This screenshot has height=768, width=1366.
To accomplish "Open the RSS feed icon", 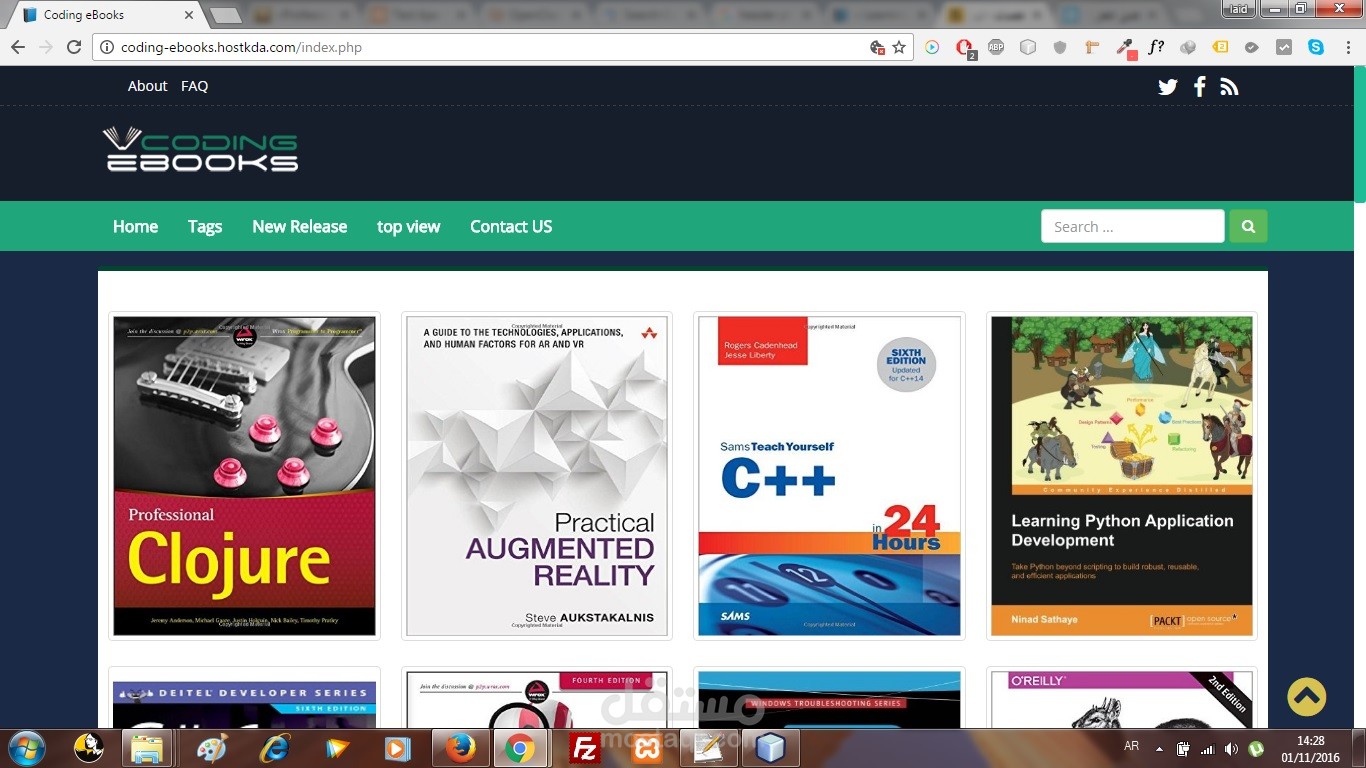I will pos(1229,87).
